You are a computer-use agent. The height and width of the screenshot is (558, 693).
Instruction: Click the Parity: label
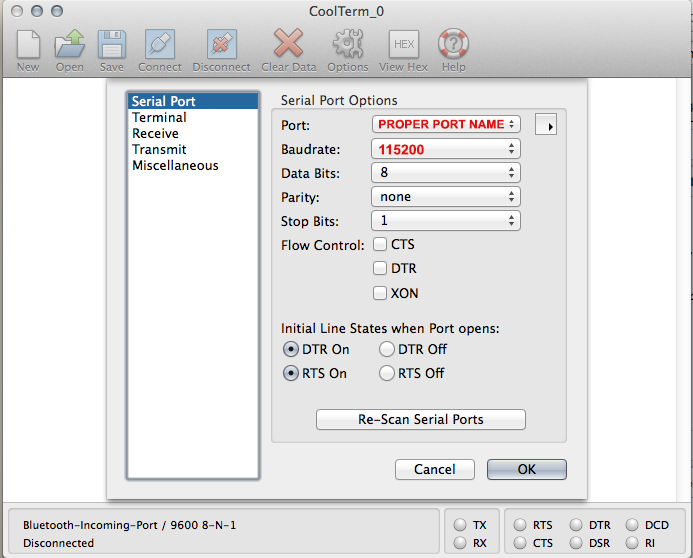300,197
